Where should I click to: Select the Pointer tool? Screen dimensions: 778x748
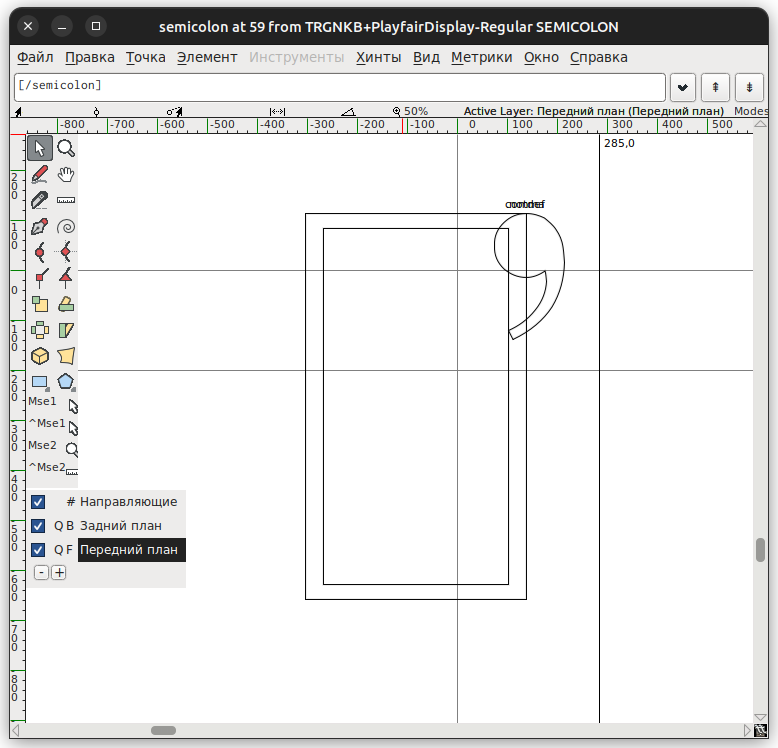[40, 149]
